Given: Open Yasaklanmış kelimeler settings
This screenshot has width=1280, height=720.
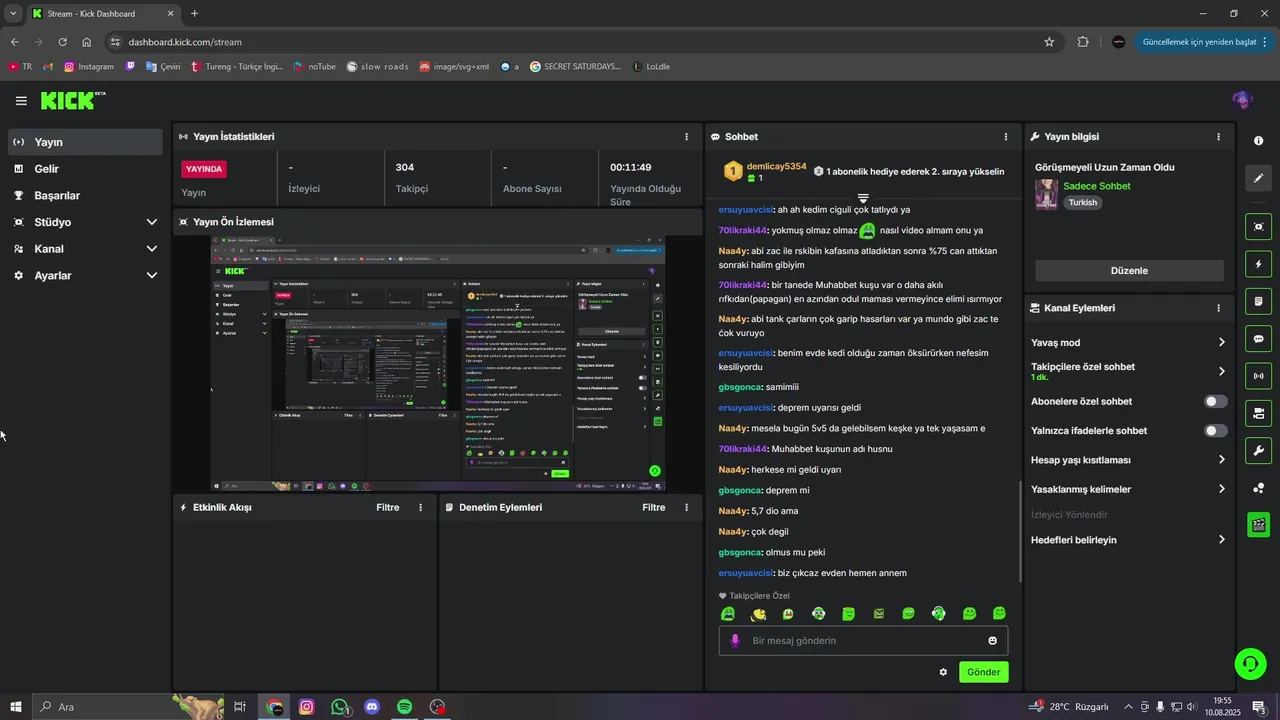Looking at the screenshot, I should (1128, 489).
